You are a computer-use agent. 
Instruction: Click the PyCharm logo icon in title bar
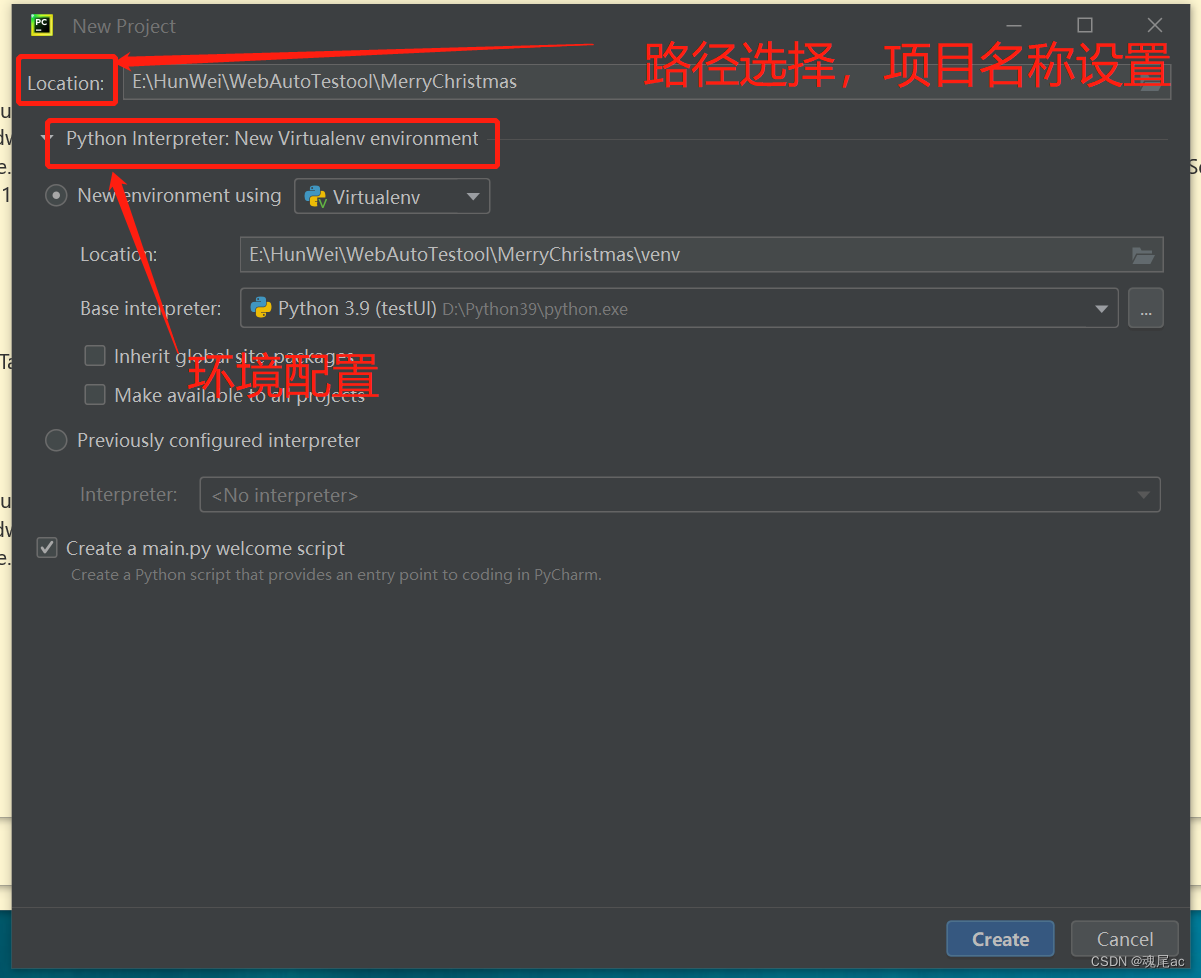(x=42, y=25)
